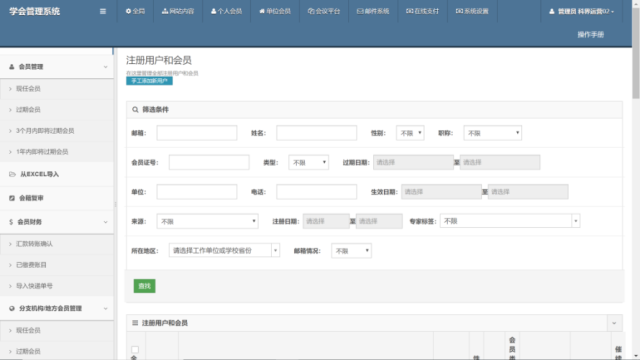Screen dimensions: 640x360
Task: Open the 操作手册 link
Action: pyautogui.click(x=590, y=35)
